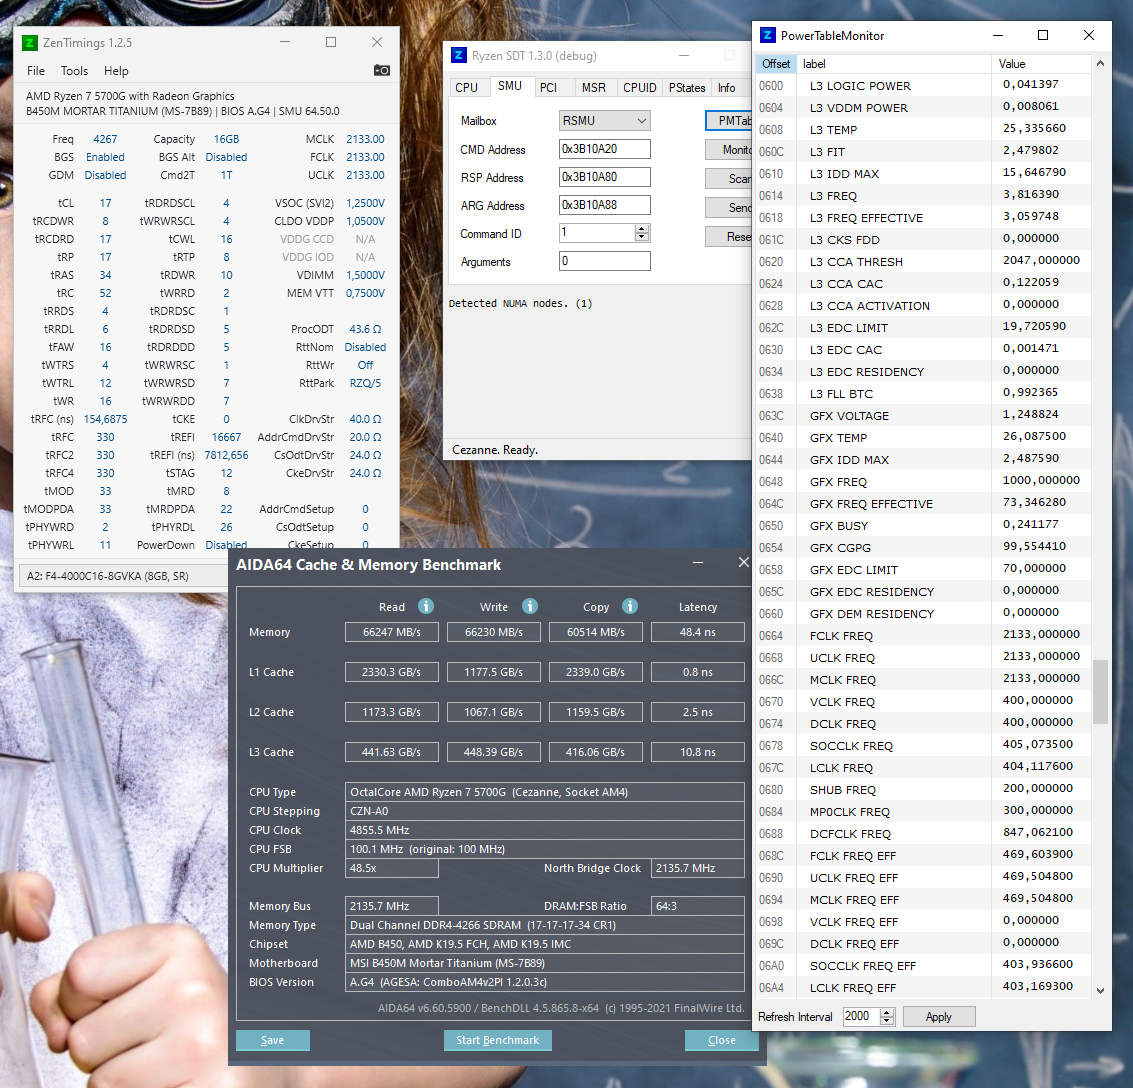The width and height of the screenshot is (1133, 1088).
Task: Click the ProcODT value 43.6 Ω
Action: (365, 329)
